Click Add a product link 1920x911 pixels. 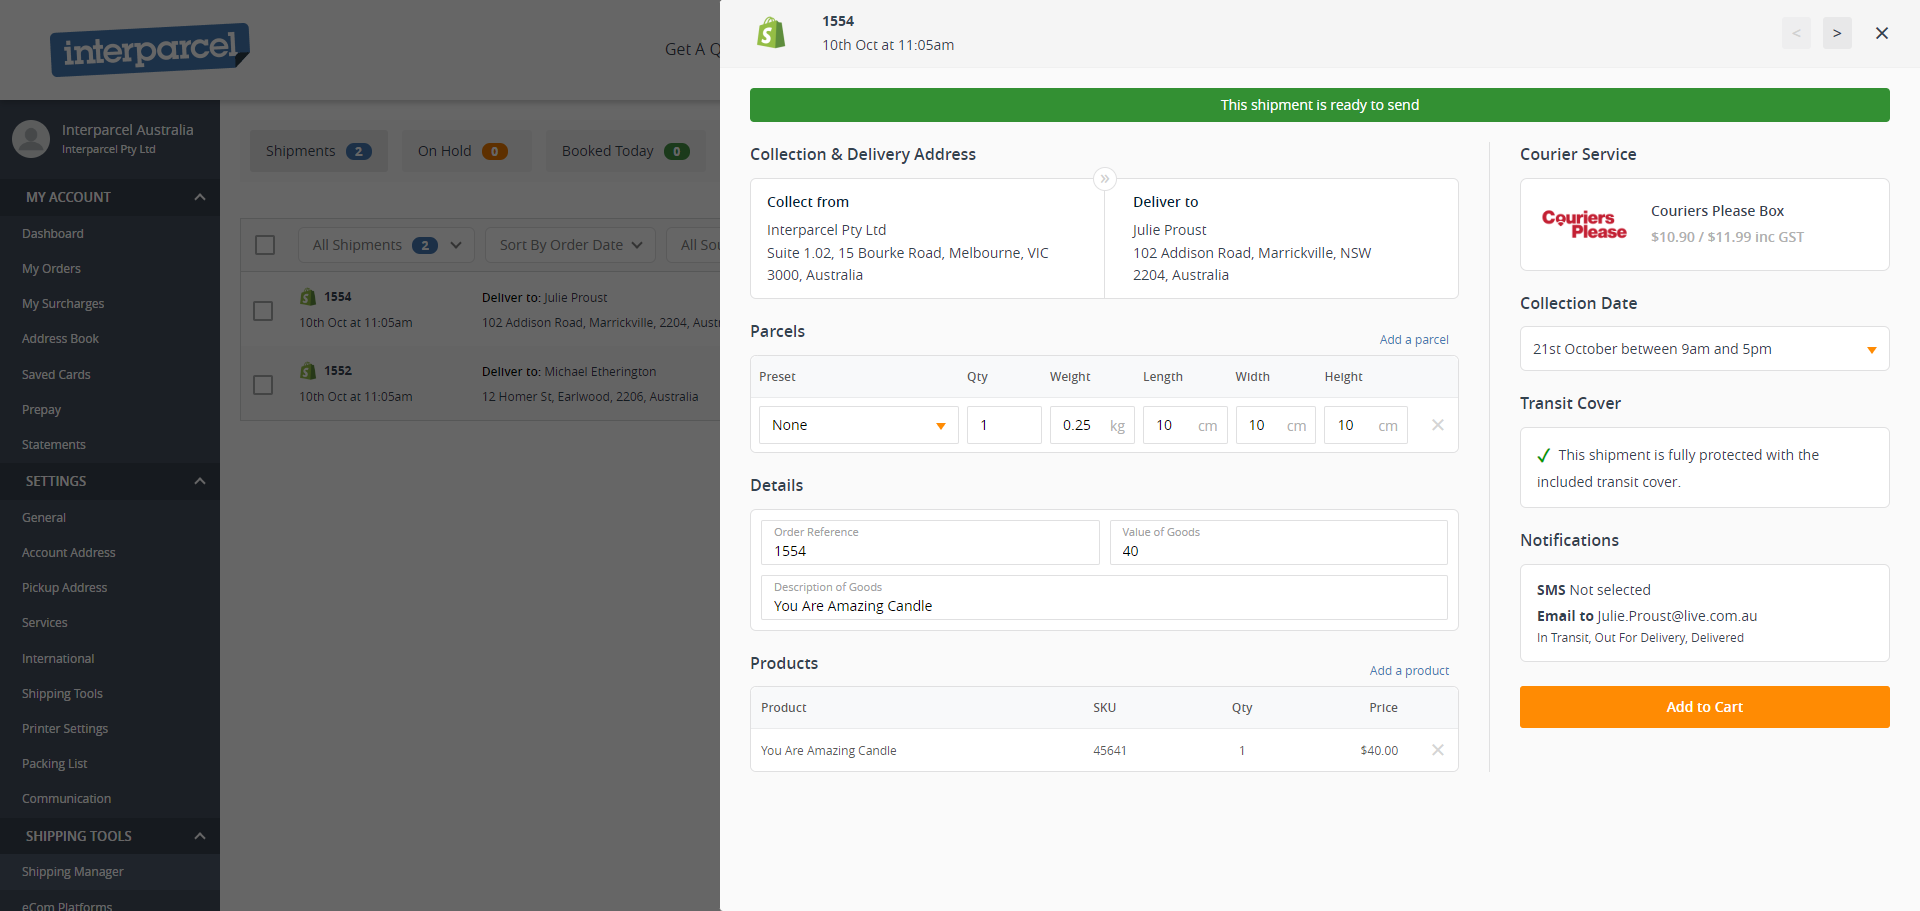(x=1409, y=671)
